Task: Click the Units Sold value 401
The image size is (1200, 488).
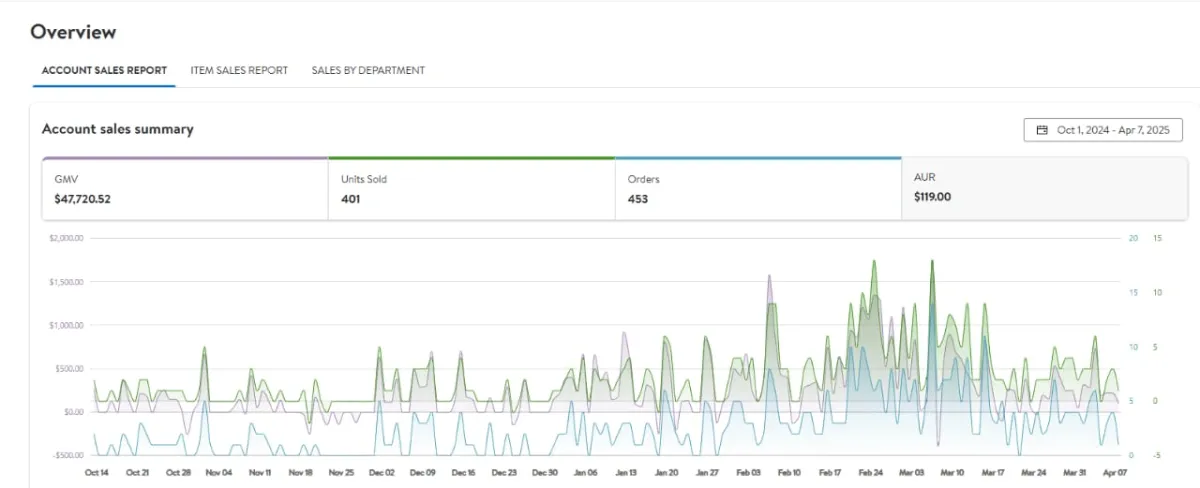Action: coord(350,199)
